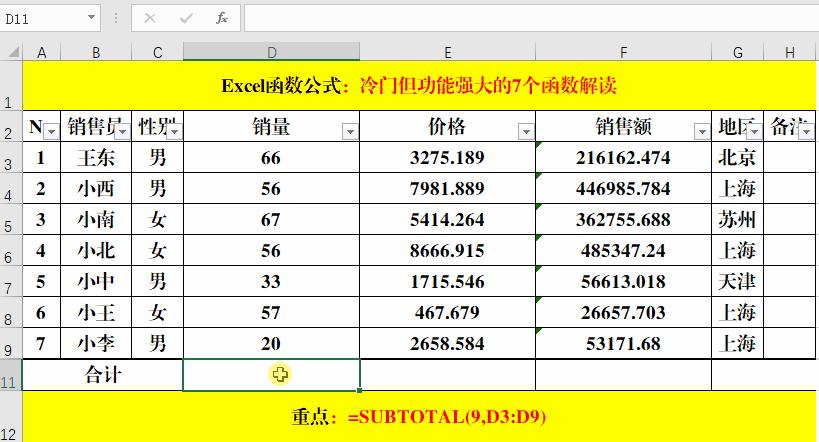Click the 销量 value 66
The width and height of the screenshot is (819, 442).
pos(272,157)
